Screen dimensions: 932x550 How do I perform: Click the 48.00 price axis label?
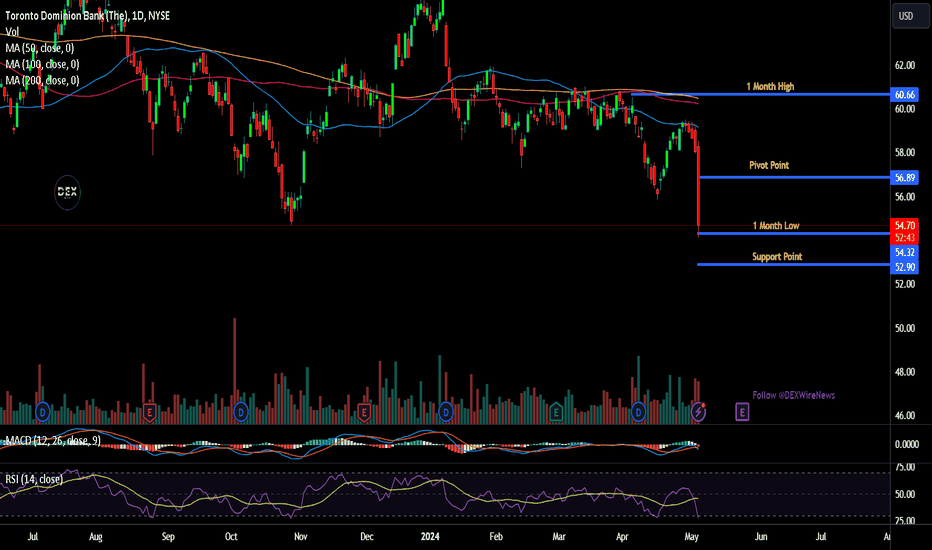pyautogui.click(x=905, y=372)
